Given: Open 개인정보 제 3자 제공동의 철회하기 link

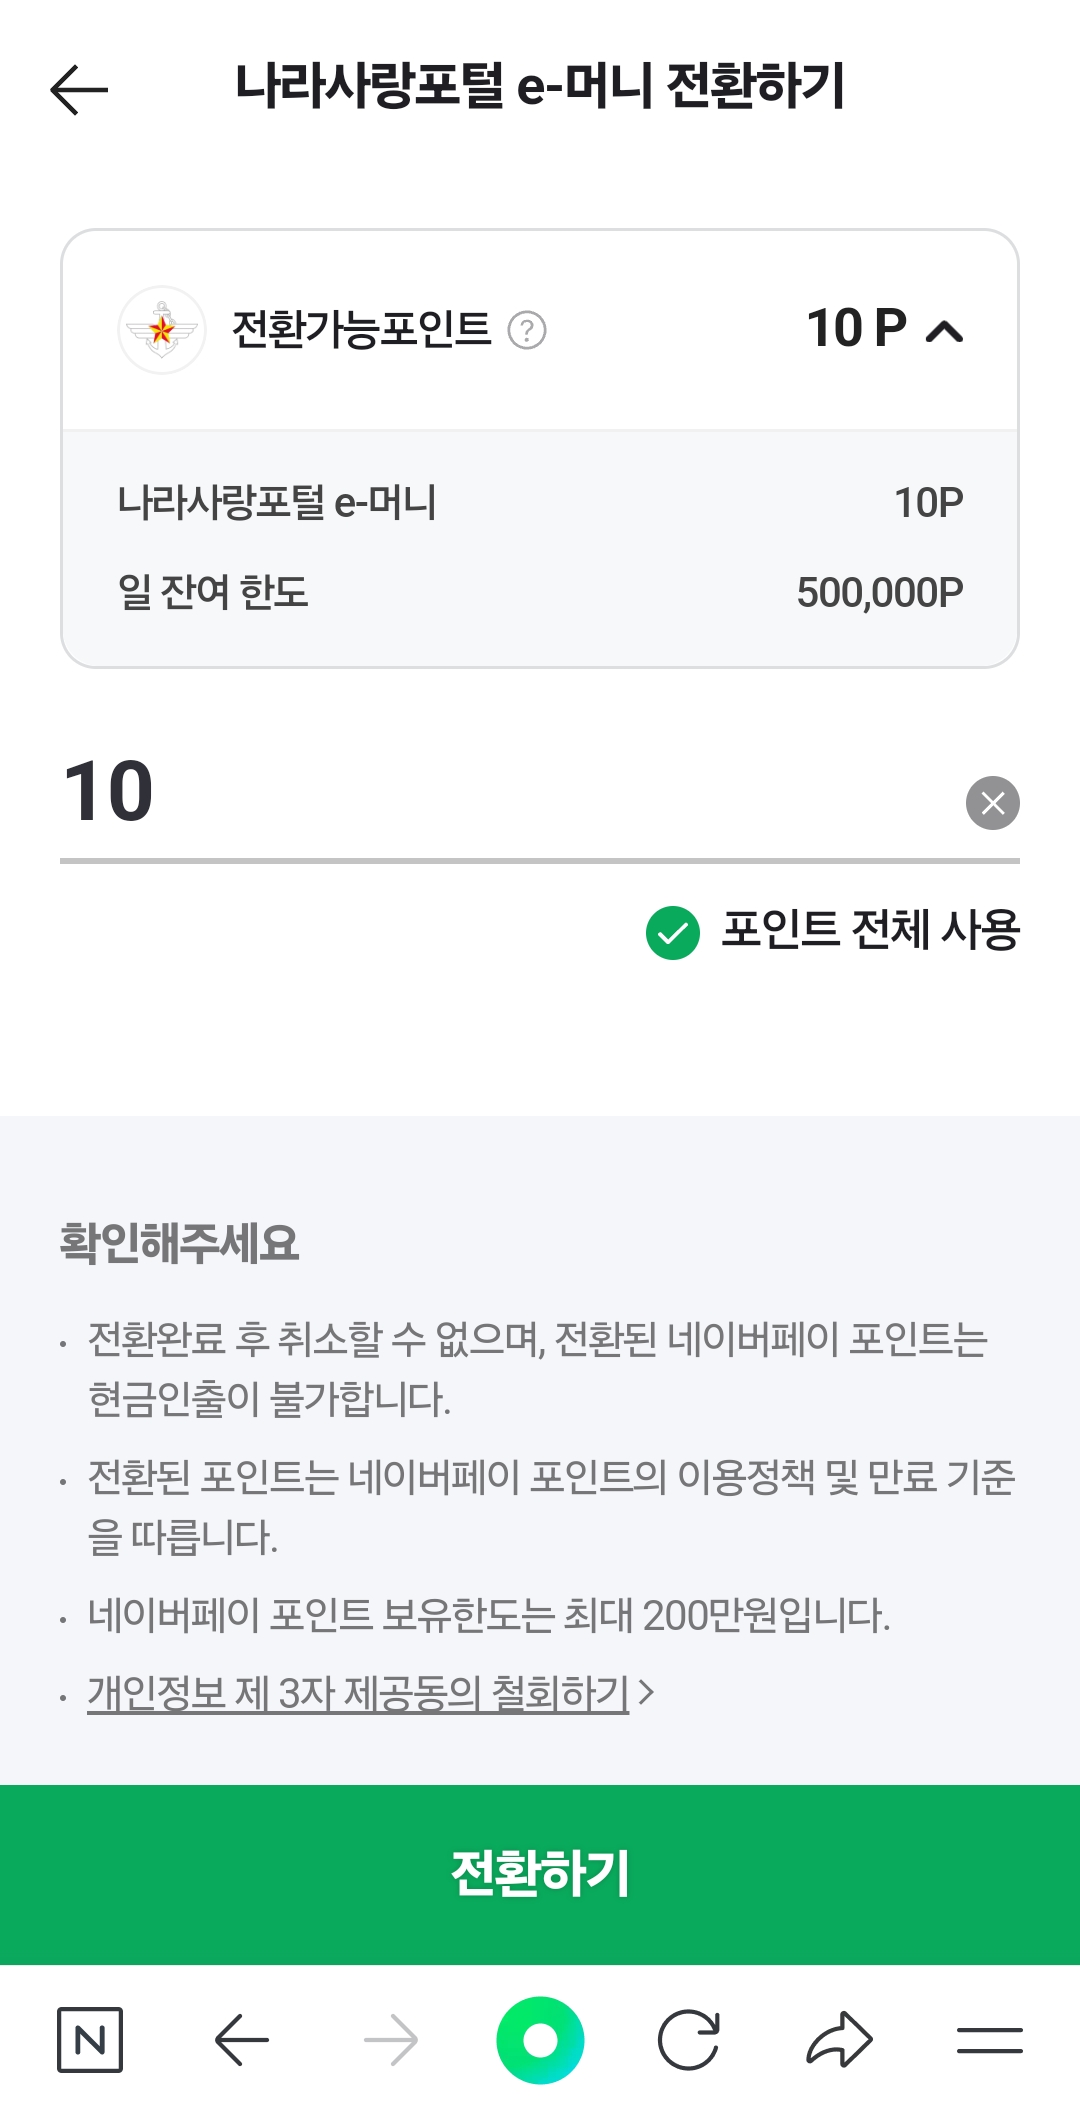Looking at the screenshot, I should [358, 1693].
